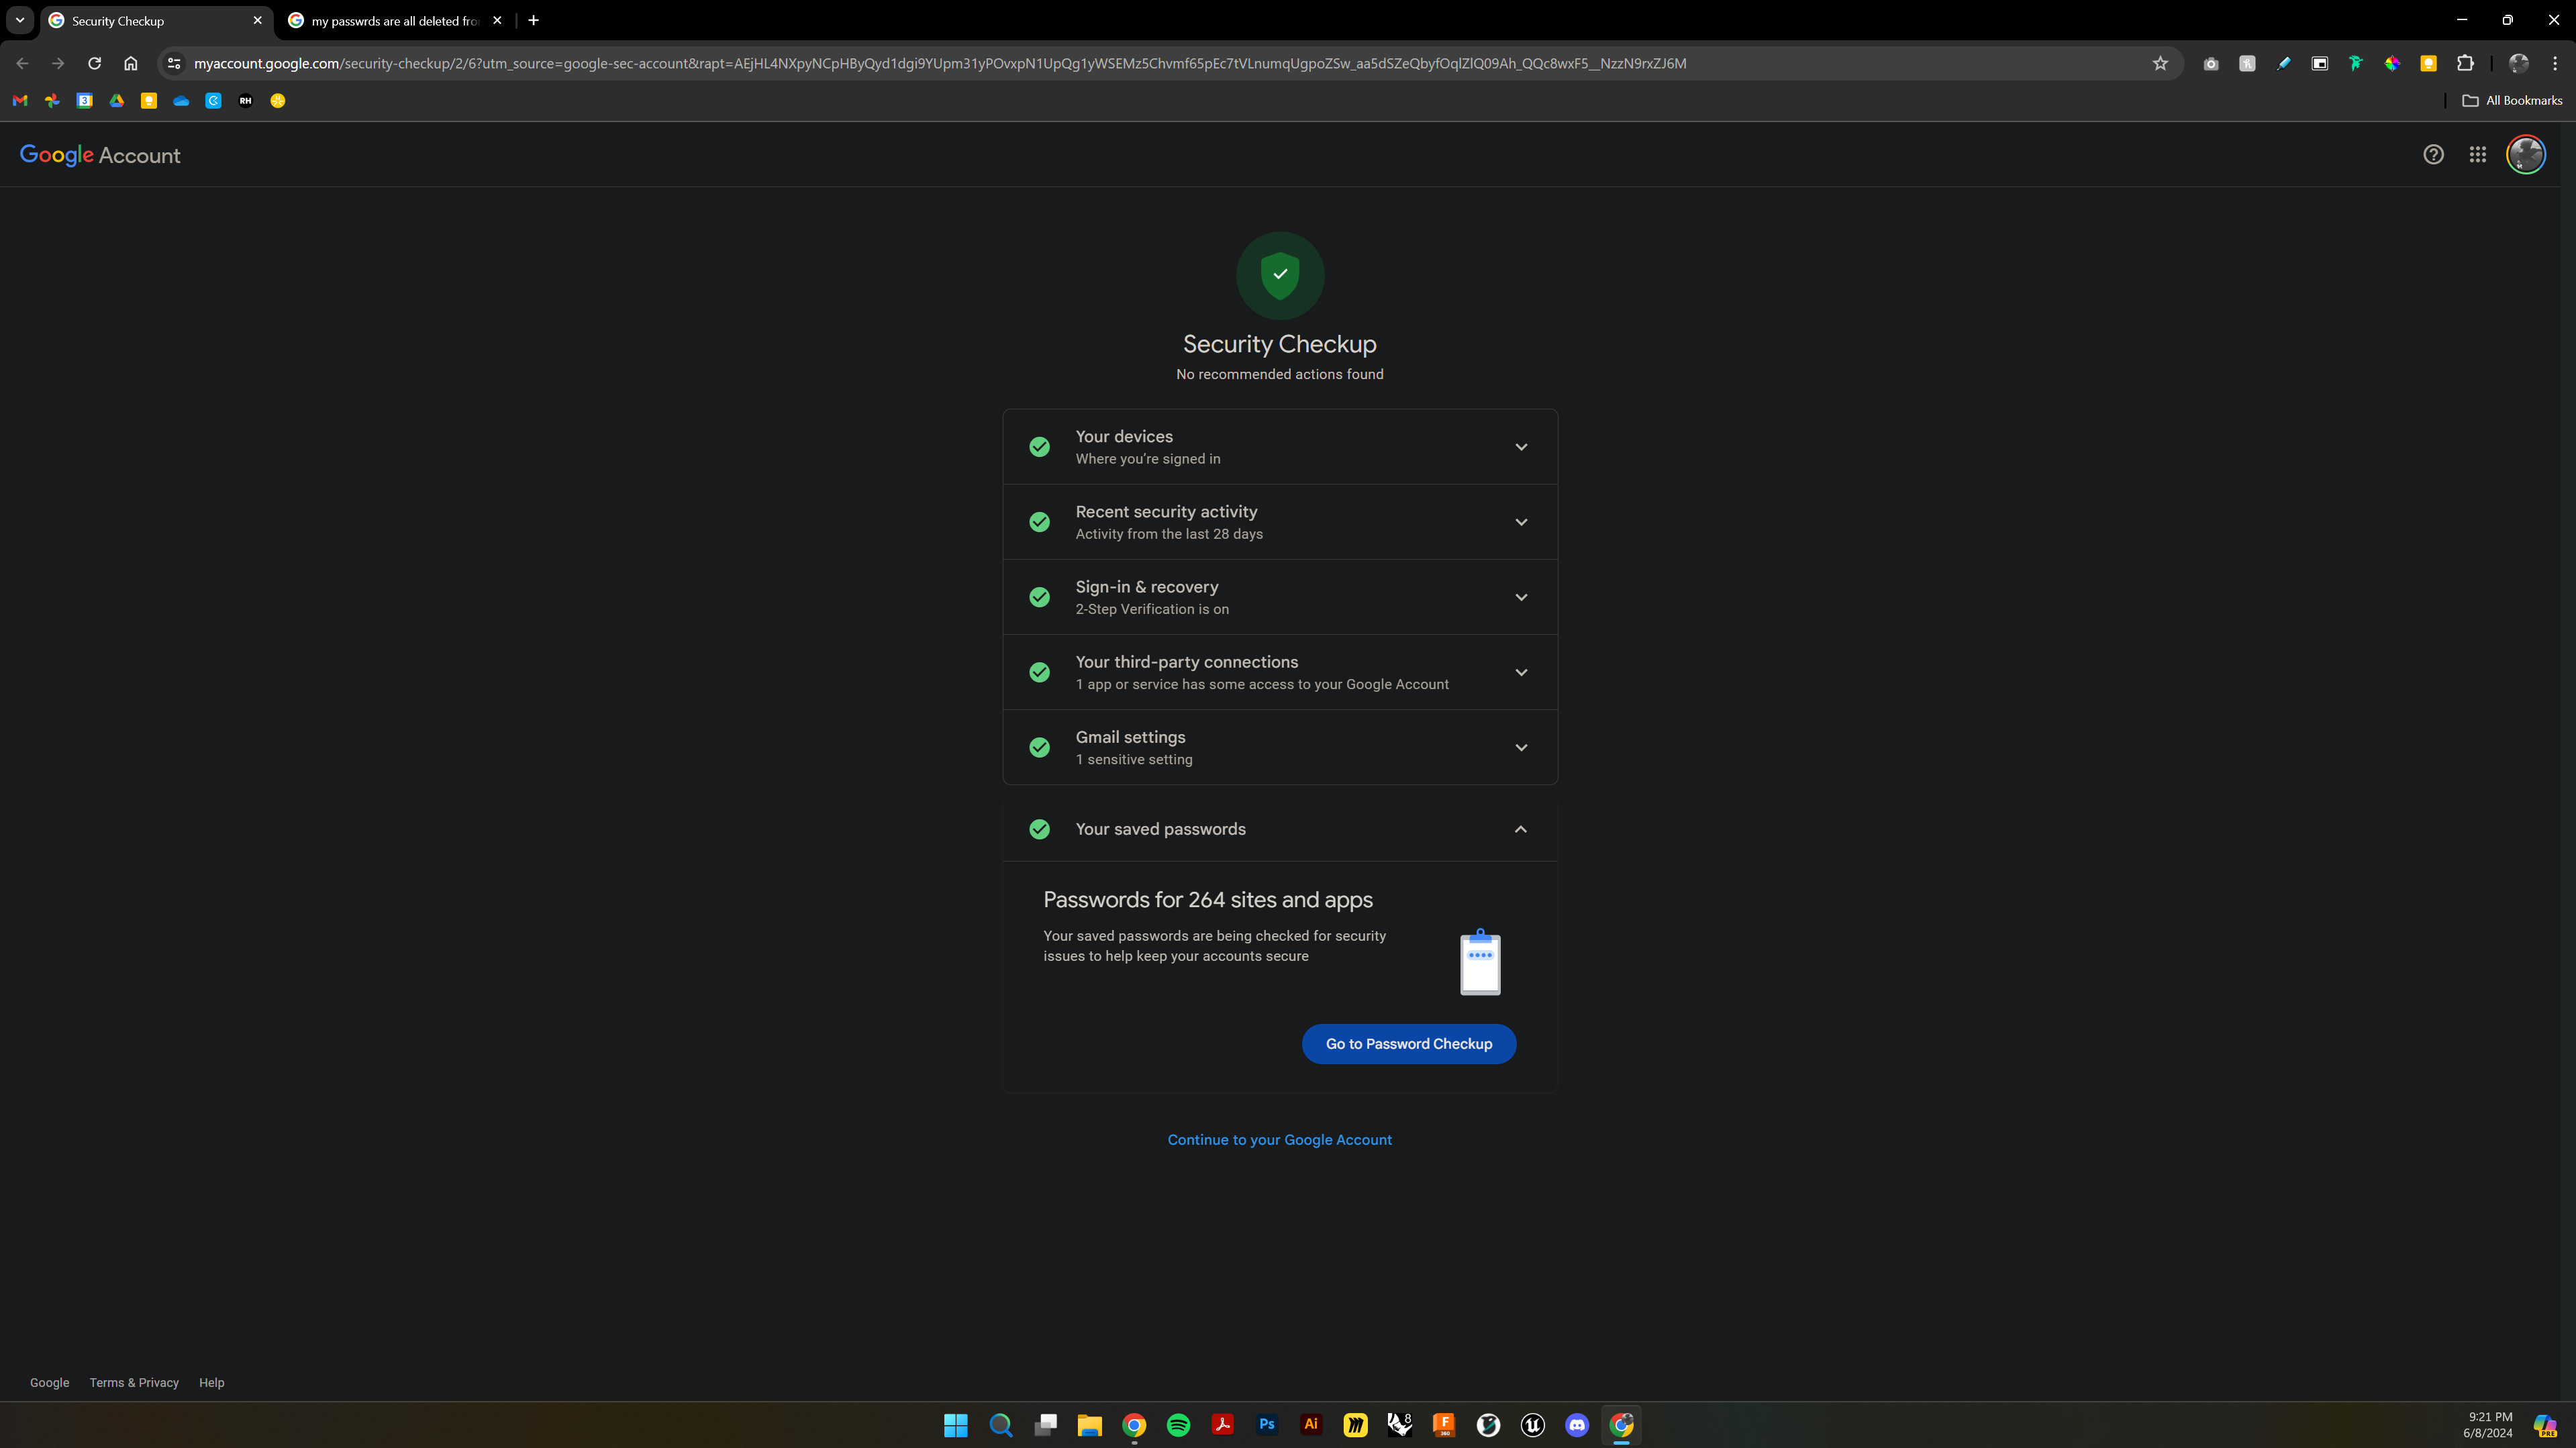Click the help question mark icon

pyautogui.click(x=2433, y=155)
